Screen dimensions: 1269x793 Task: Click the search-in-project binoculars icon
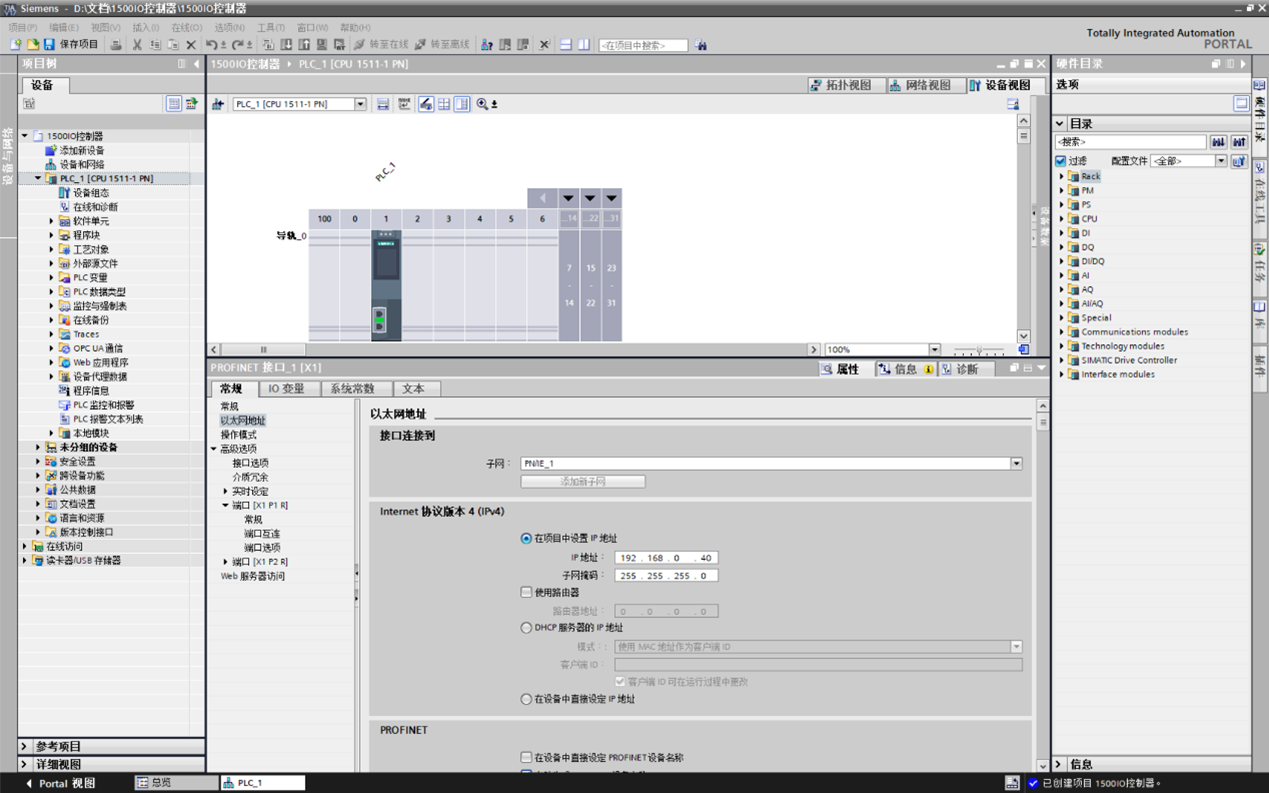(x=701, y=45)
